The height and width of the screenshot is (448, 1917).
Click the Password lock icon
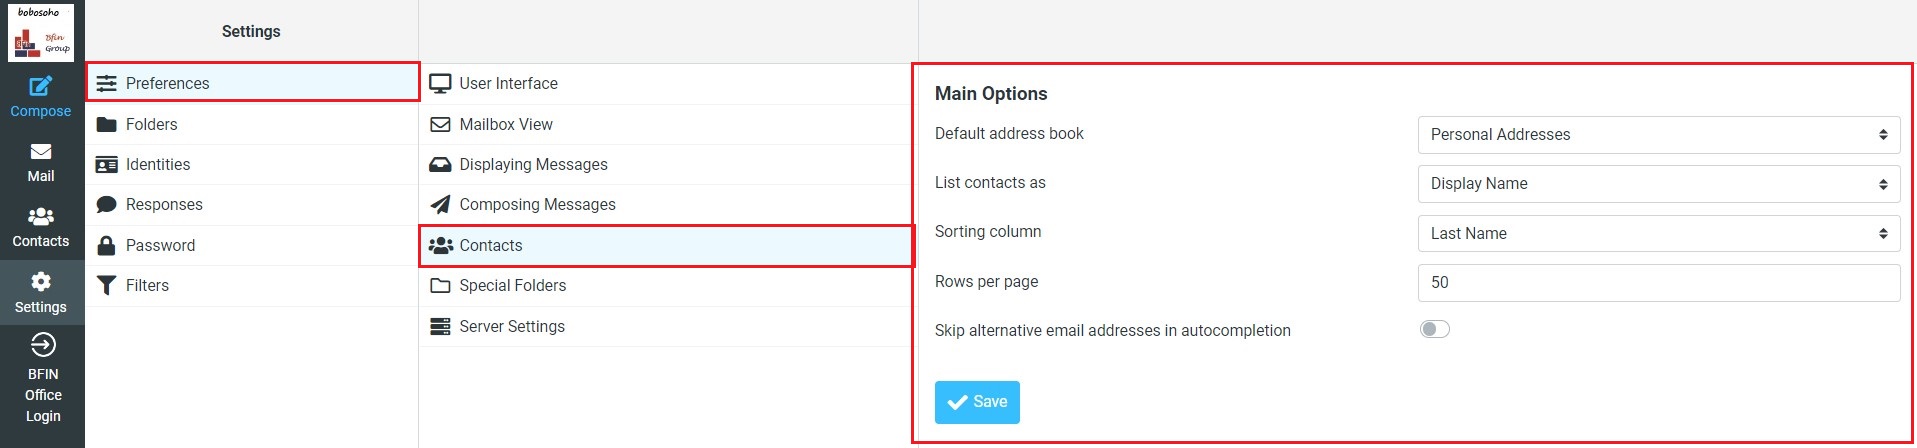[106, 245]
